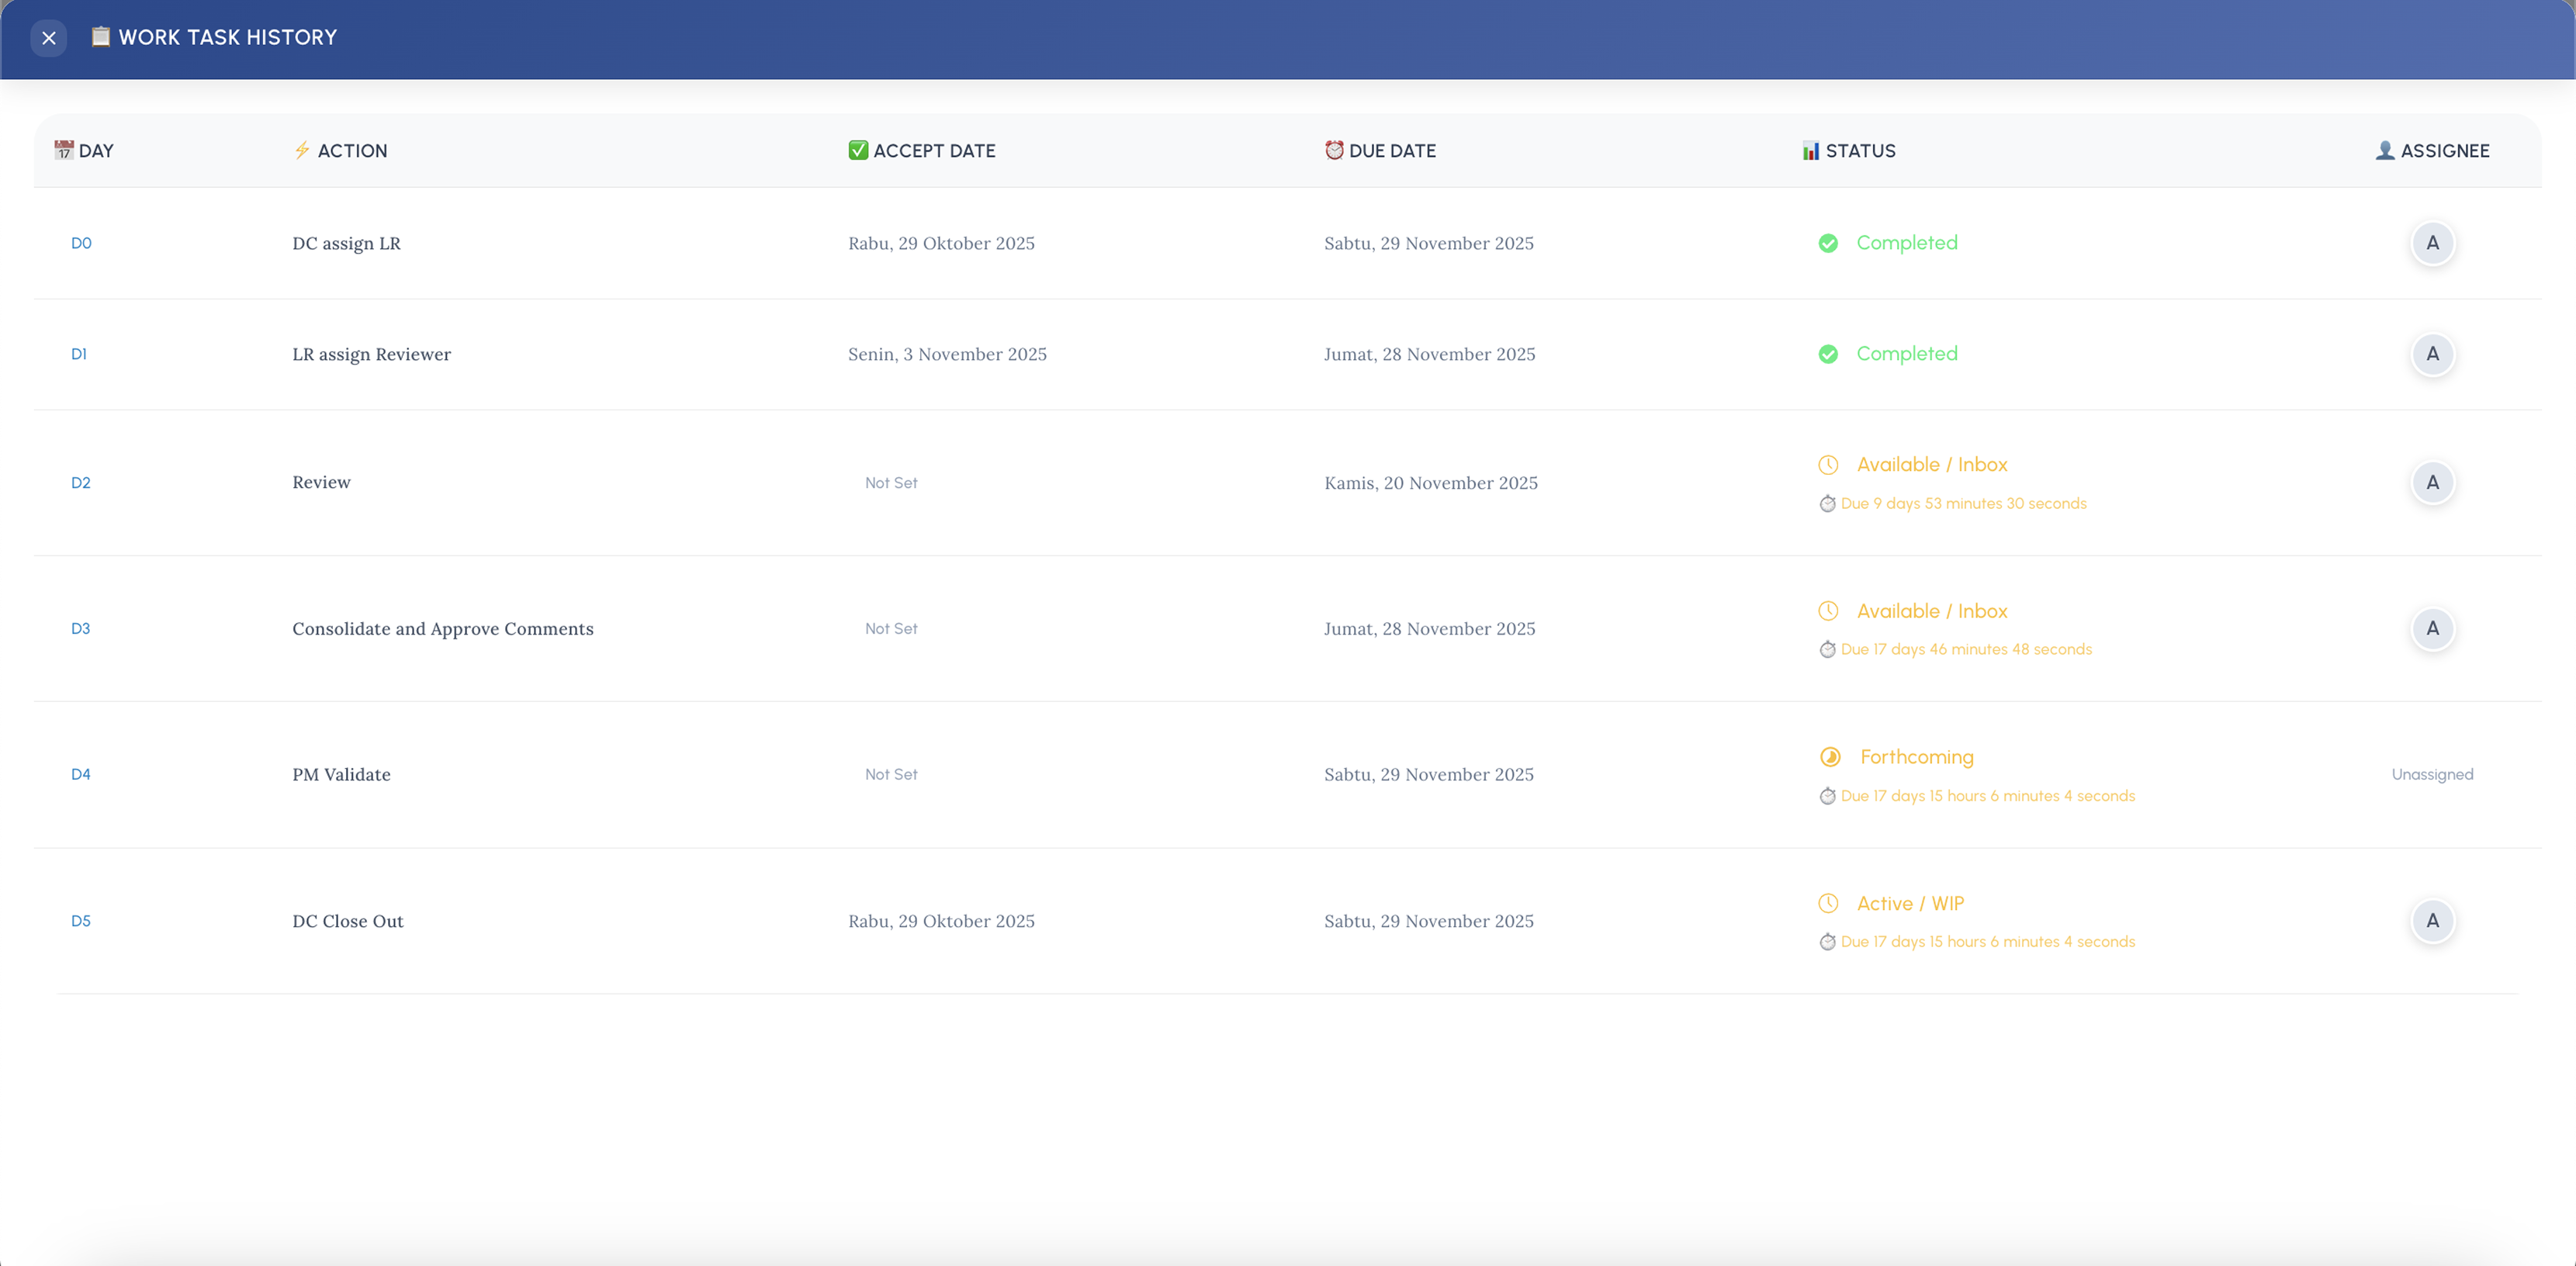Close the Work Task History panel
The width and height of the screenshot is (2576, 1266).
click(48, 38)
